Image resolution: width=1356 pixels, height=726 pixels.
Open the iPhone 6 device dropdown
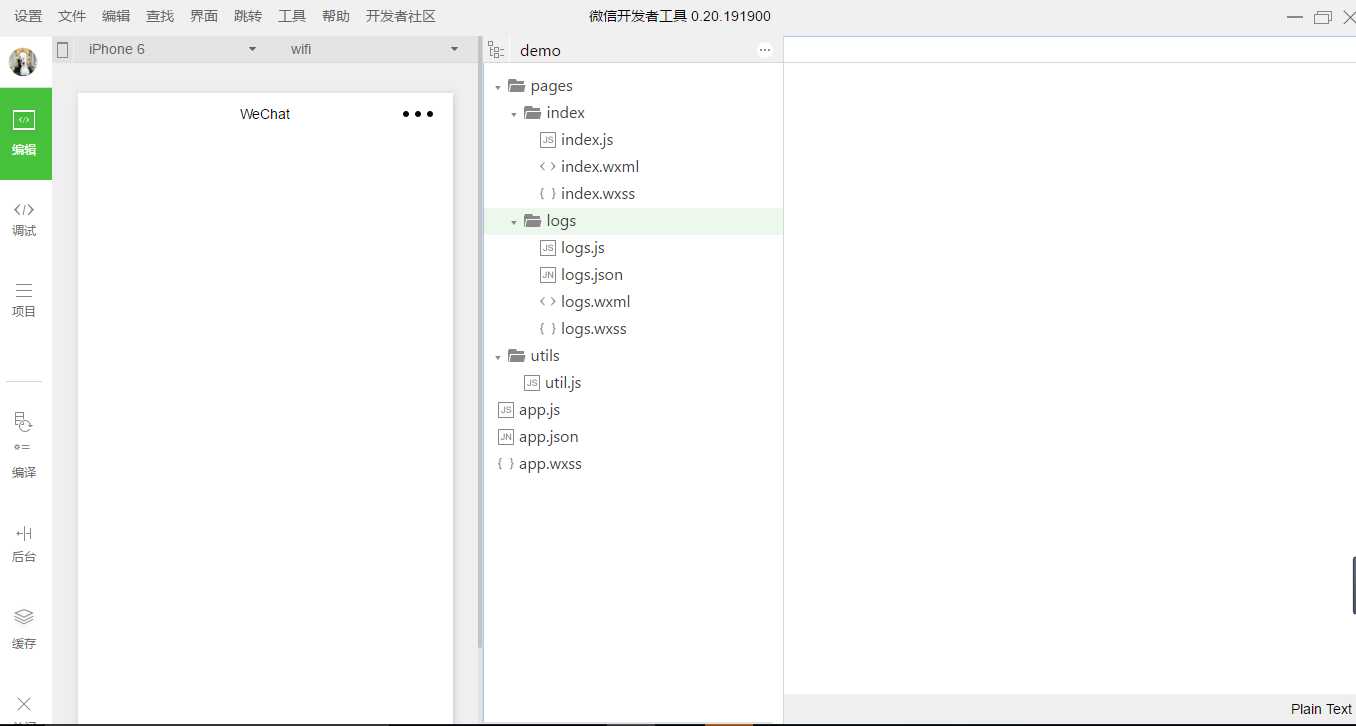click(x=172, y=49)
